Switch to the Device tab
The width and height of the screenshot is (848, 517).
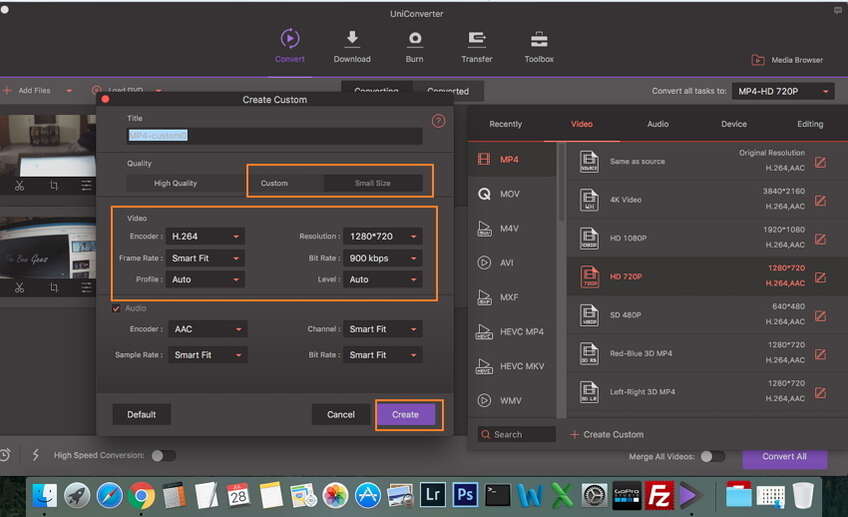tap(734, 124)
